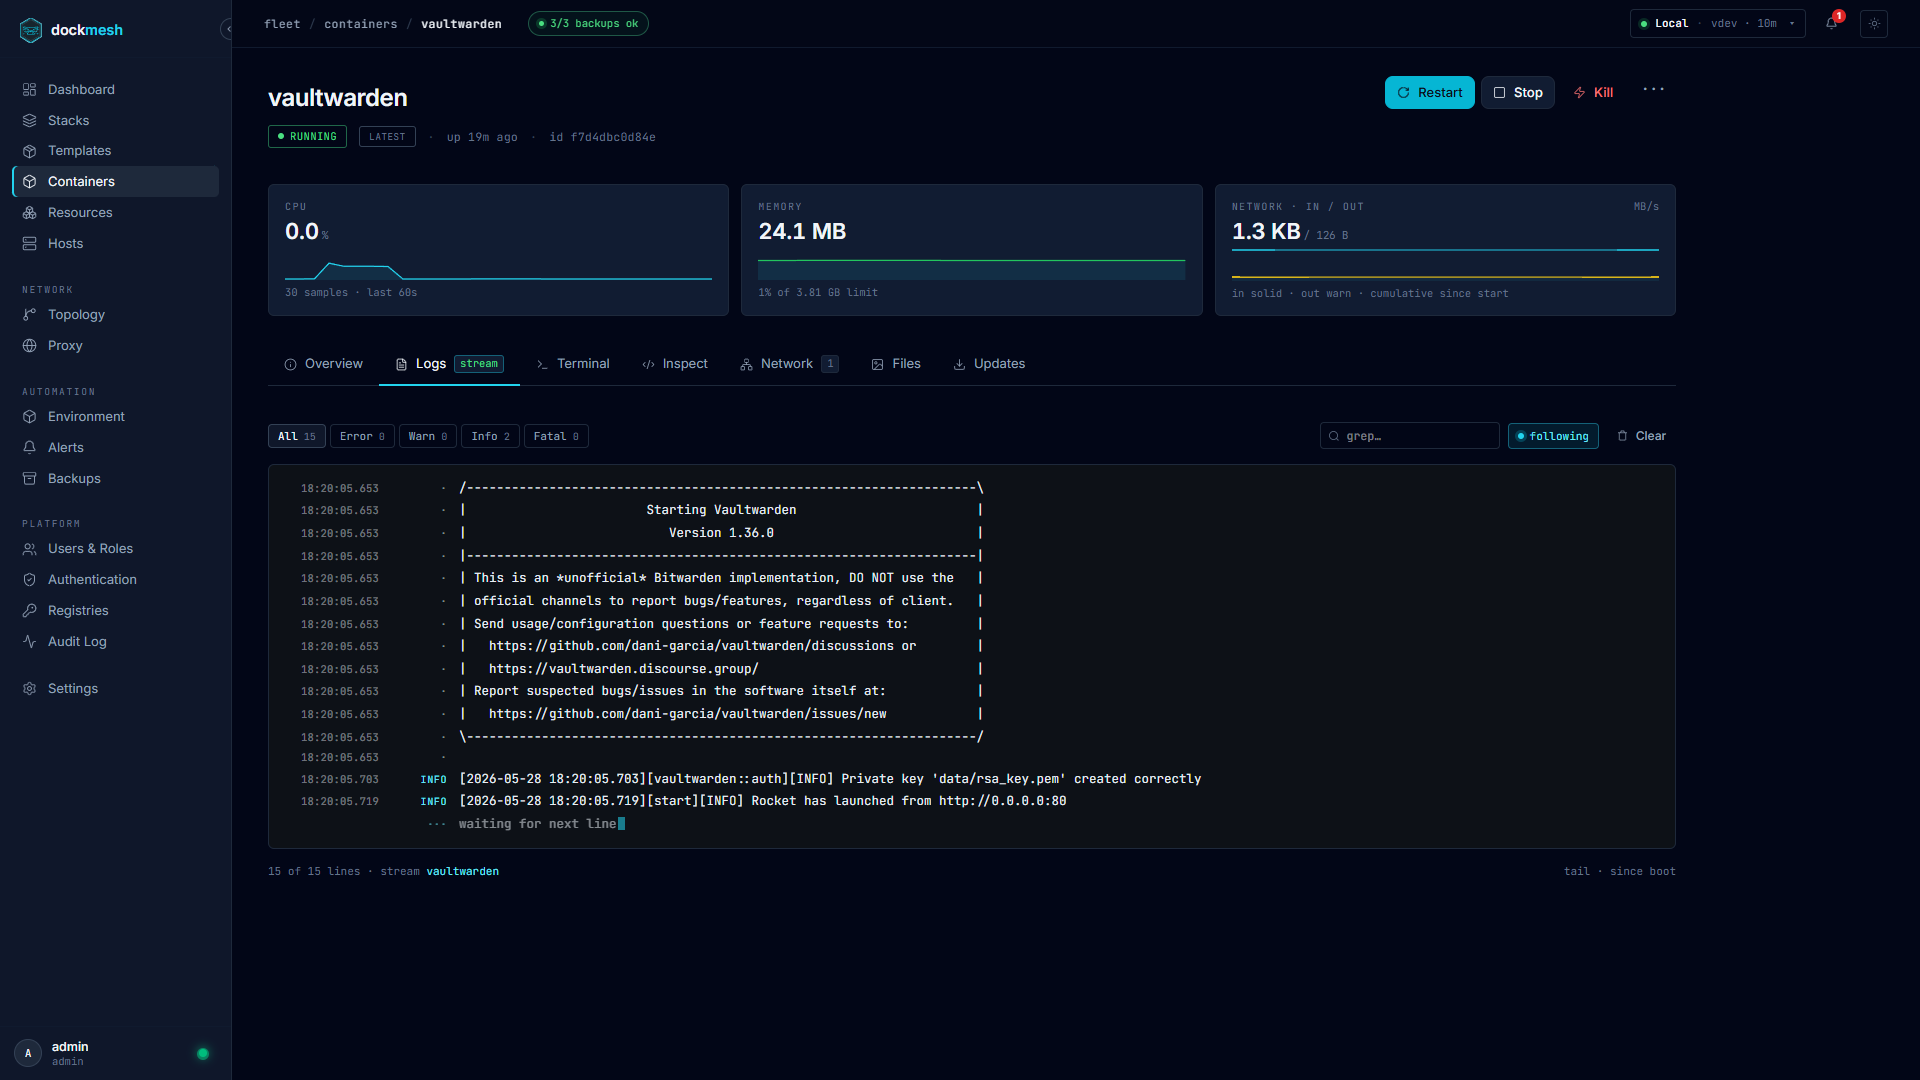Click the memory usage bar
The width and height of the screenshot is (1920, 1080).
point(971,269)
